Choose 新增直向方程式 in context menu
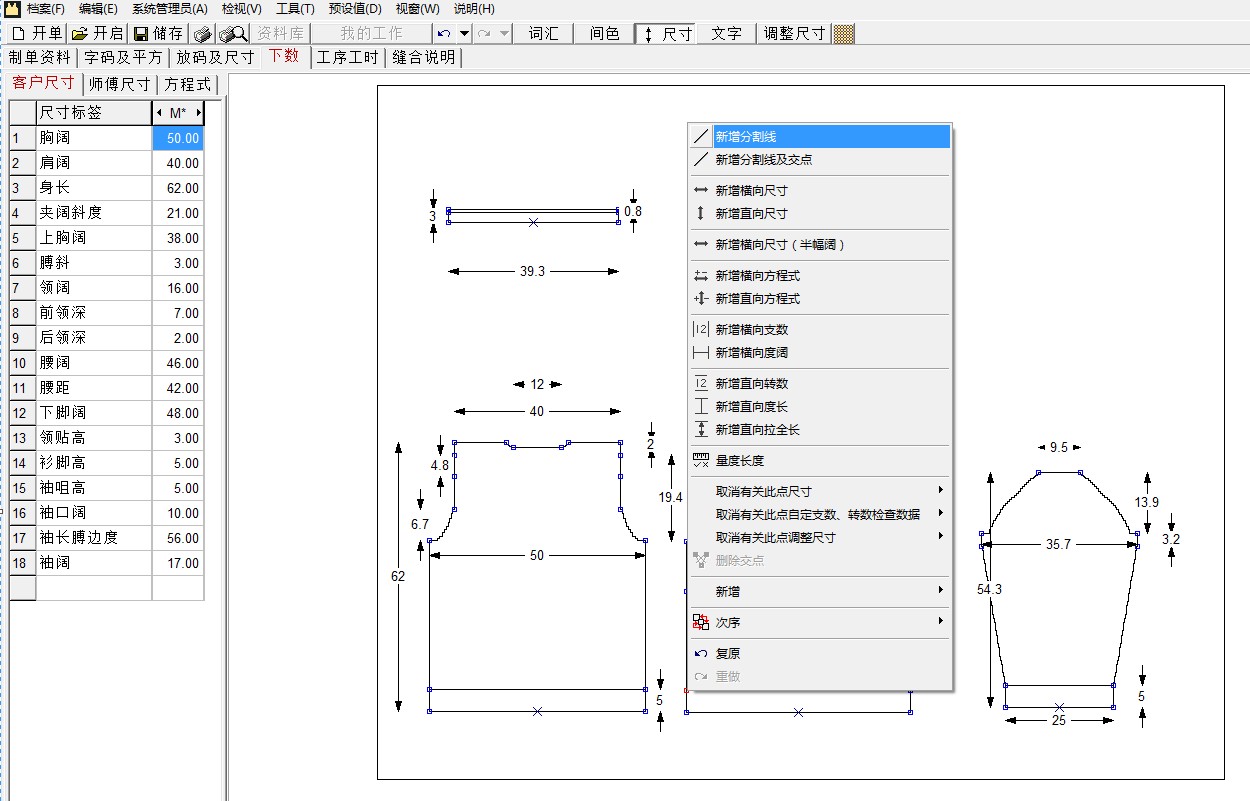Screen dimensions: 1250x801 pyautogui.click(x=820, y=298)
